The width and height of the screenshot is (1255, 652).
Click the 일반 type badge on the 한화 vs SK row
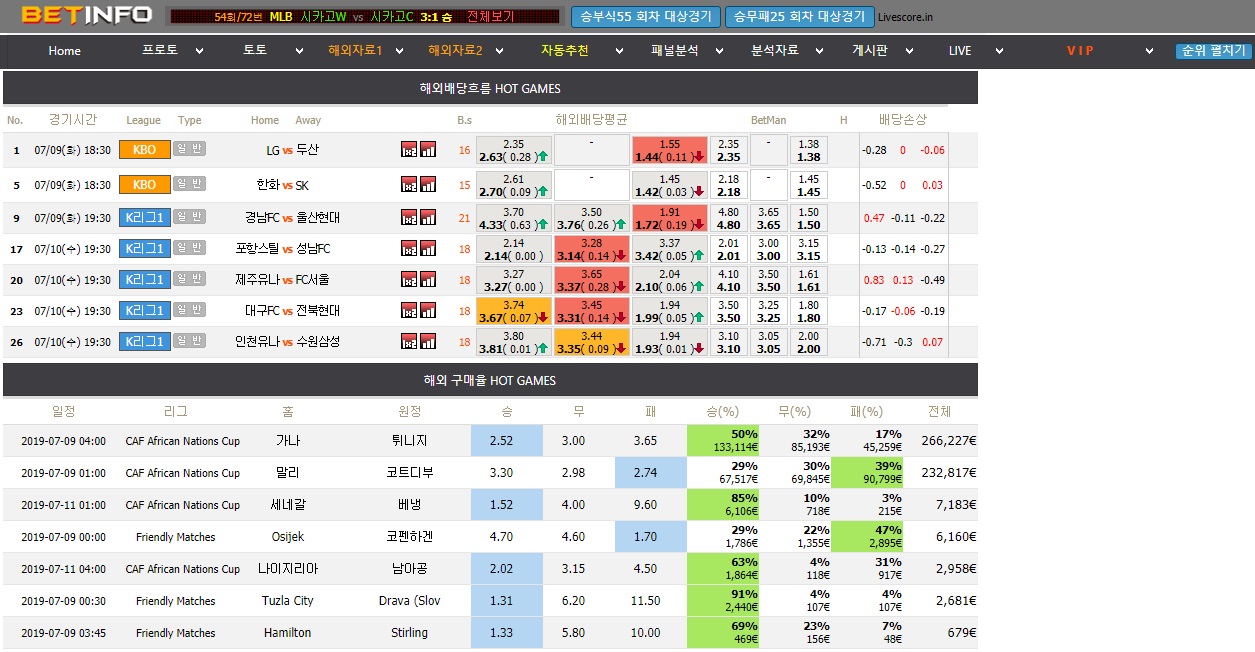(x=188, y=184)
